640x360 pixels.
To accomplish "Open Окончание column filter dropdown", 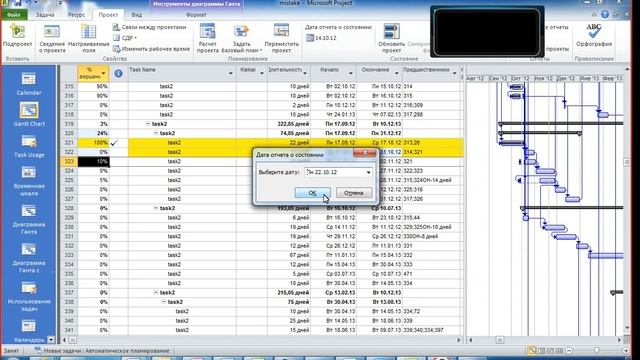I will pos(396,73).
